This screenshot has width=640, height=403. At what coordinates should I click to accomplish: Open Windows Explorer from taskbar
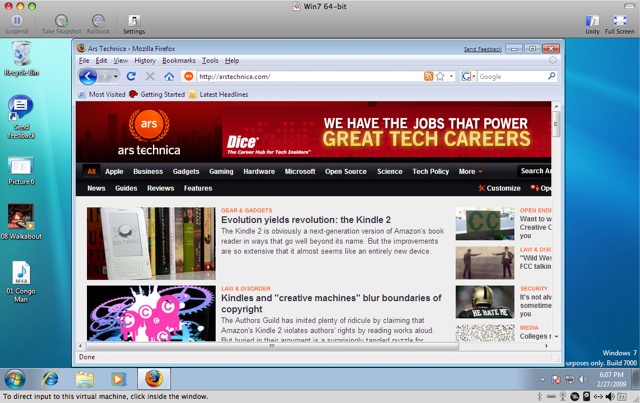pos(84,379)
